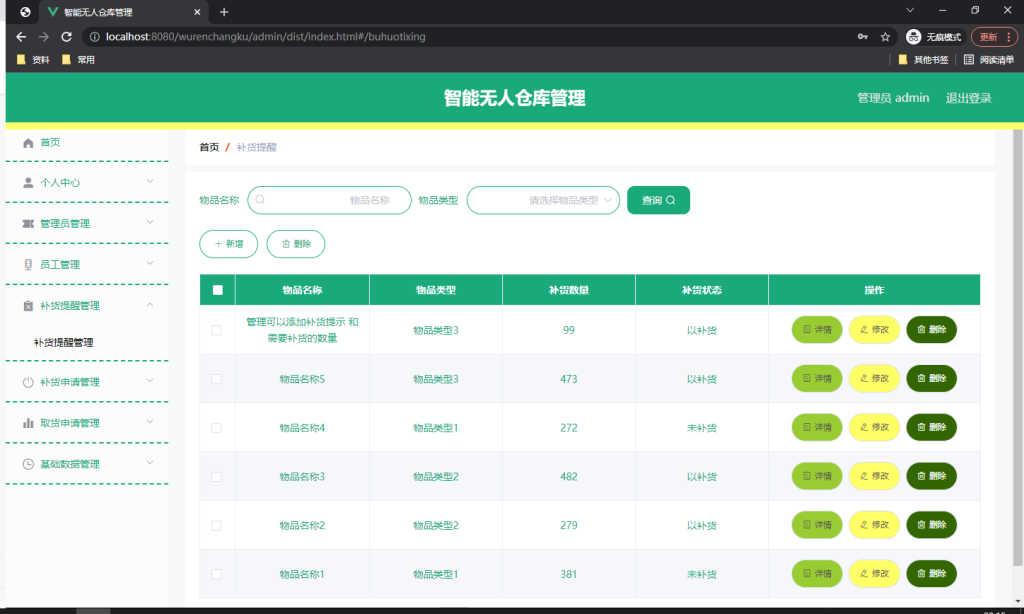Check the select-all checkbox in the table header
The height and width of the screenshot is (614, 1024).
(x=217, y=290)
